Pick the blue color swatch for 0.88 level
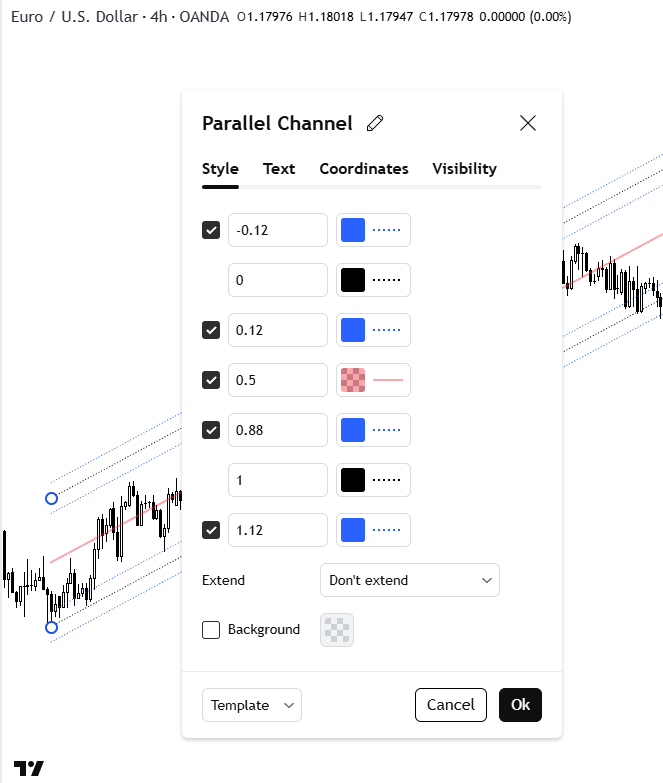 (353, 430)
